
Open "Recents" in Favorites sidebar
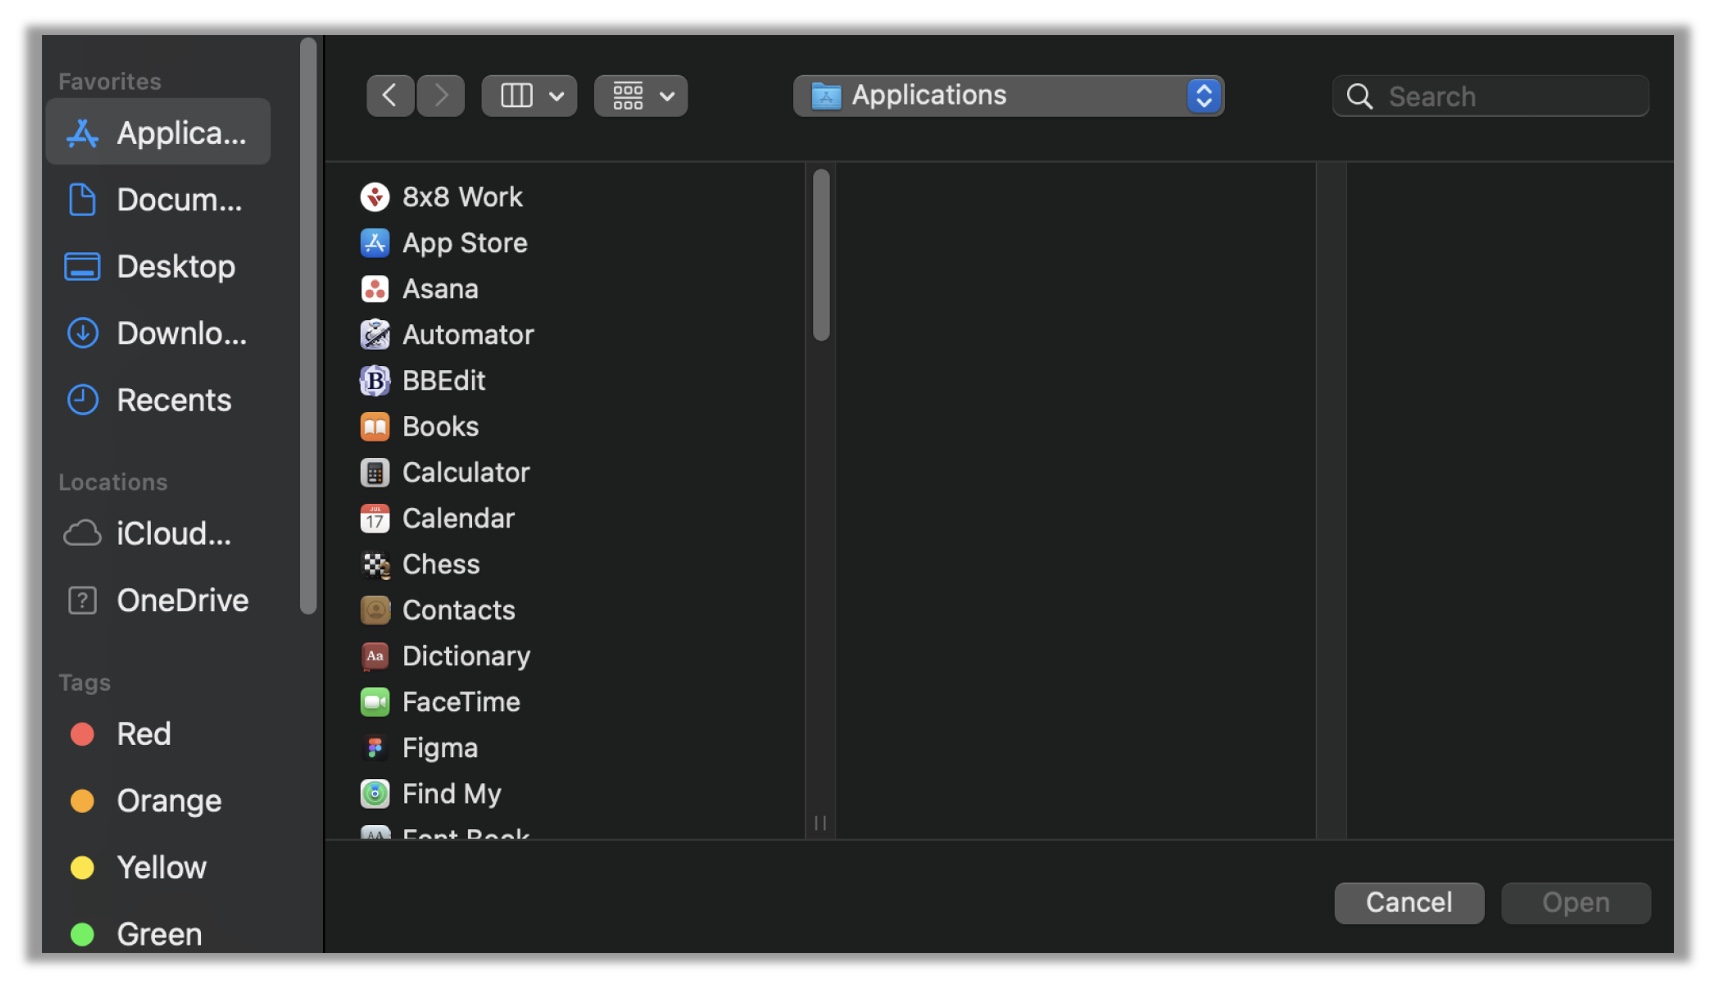click(174, 400)
